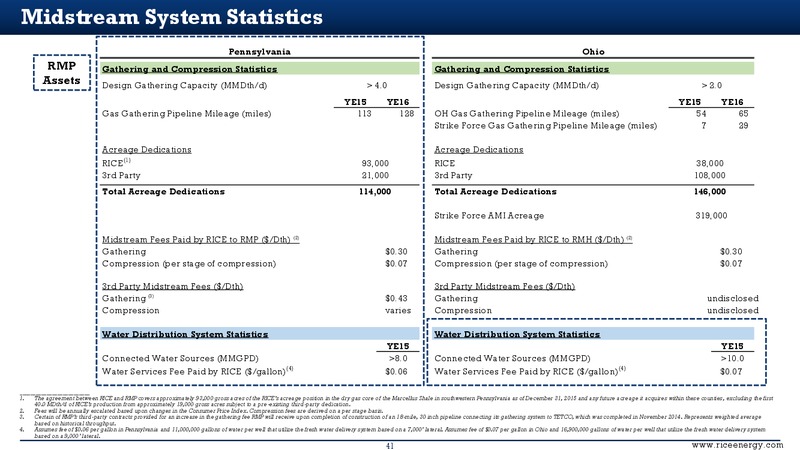Select the Strike Force YE15 mileage "7"
The height and width of the screenshot is (450, 800).
704,126
